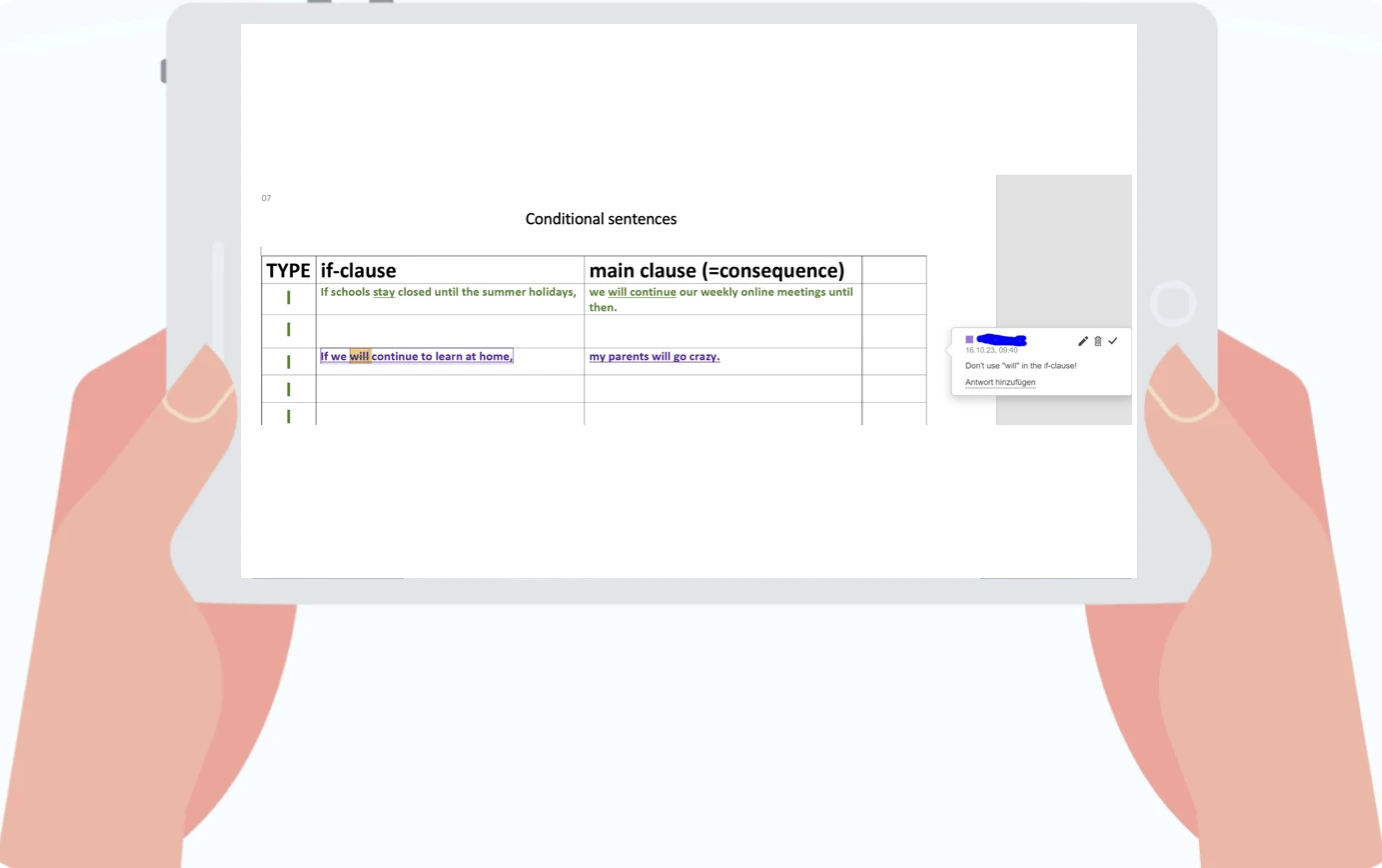Click the 'TYPE' header cell
Screen dimensions: 1382x868
click(x=288, y=271)
